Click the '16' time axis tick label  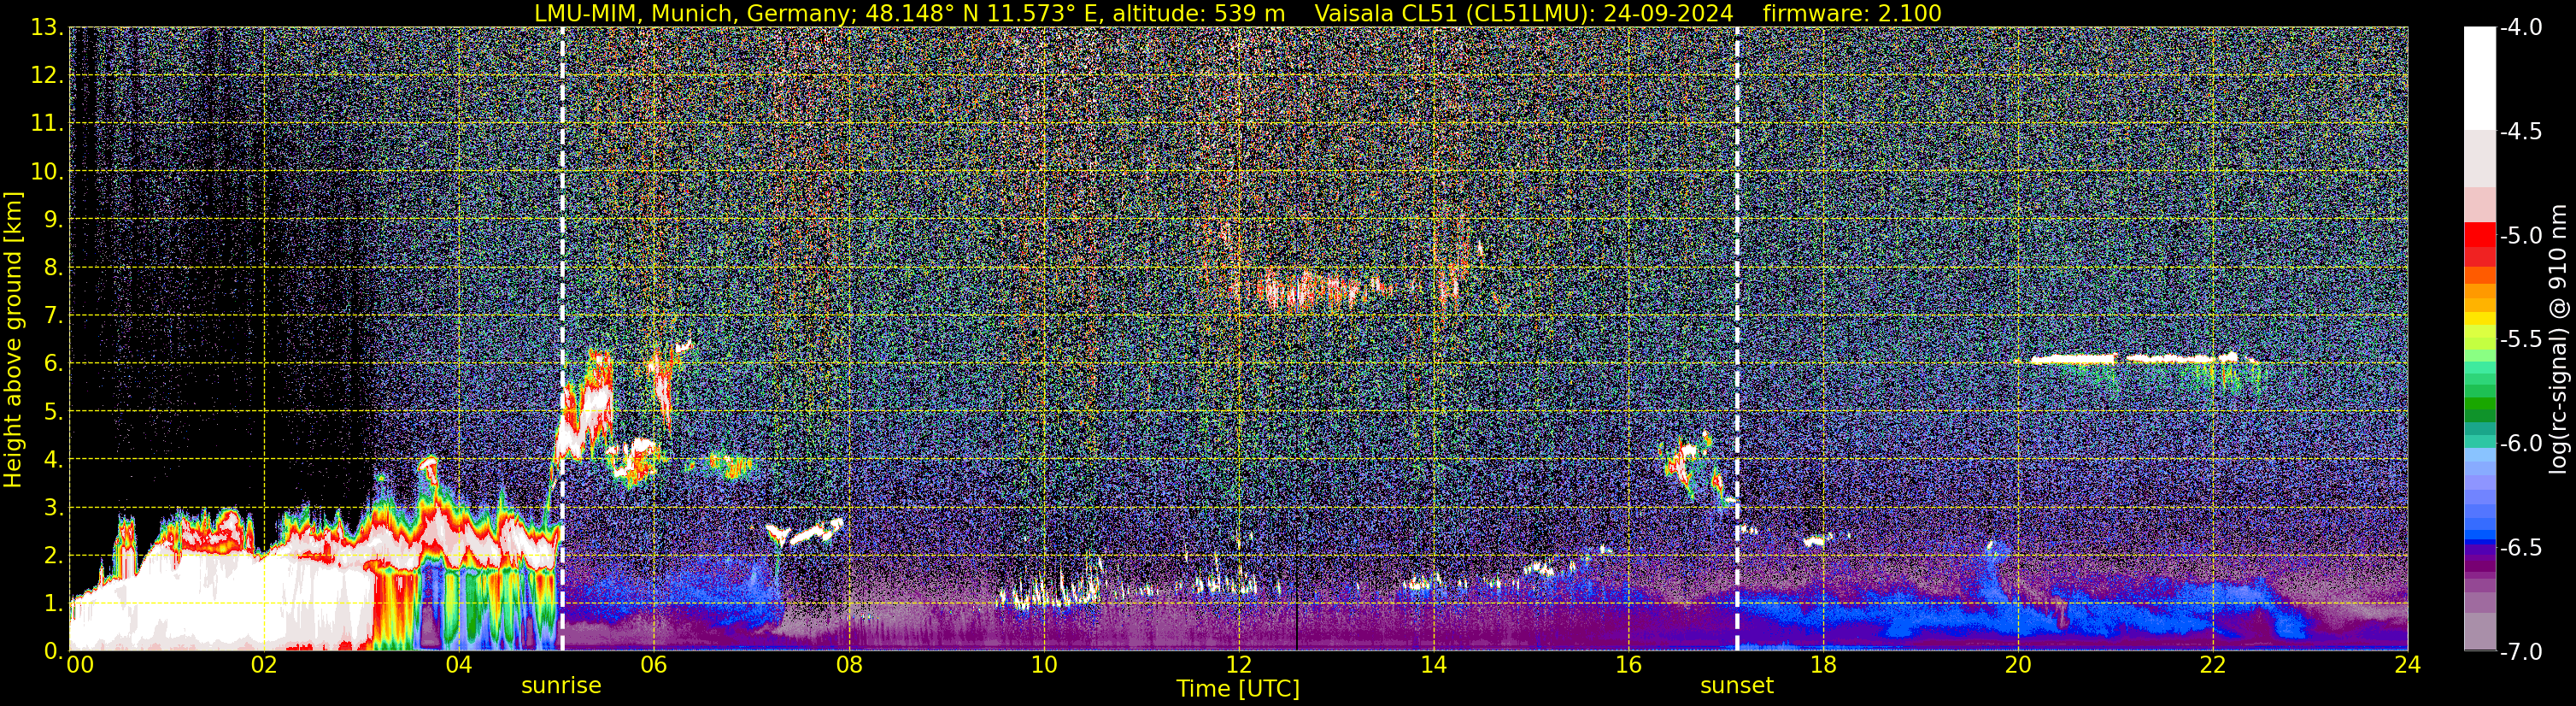point(1628,665)
